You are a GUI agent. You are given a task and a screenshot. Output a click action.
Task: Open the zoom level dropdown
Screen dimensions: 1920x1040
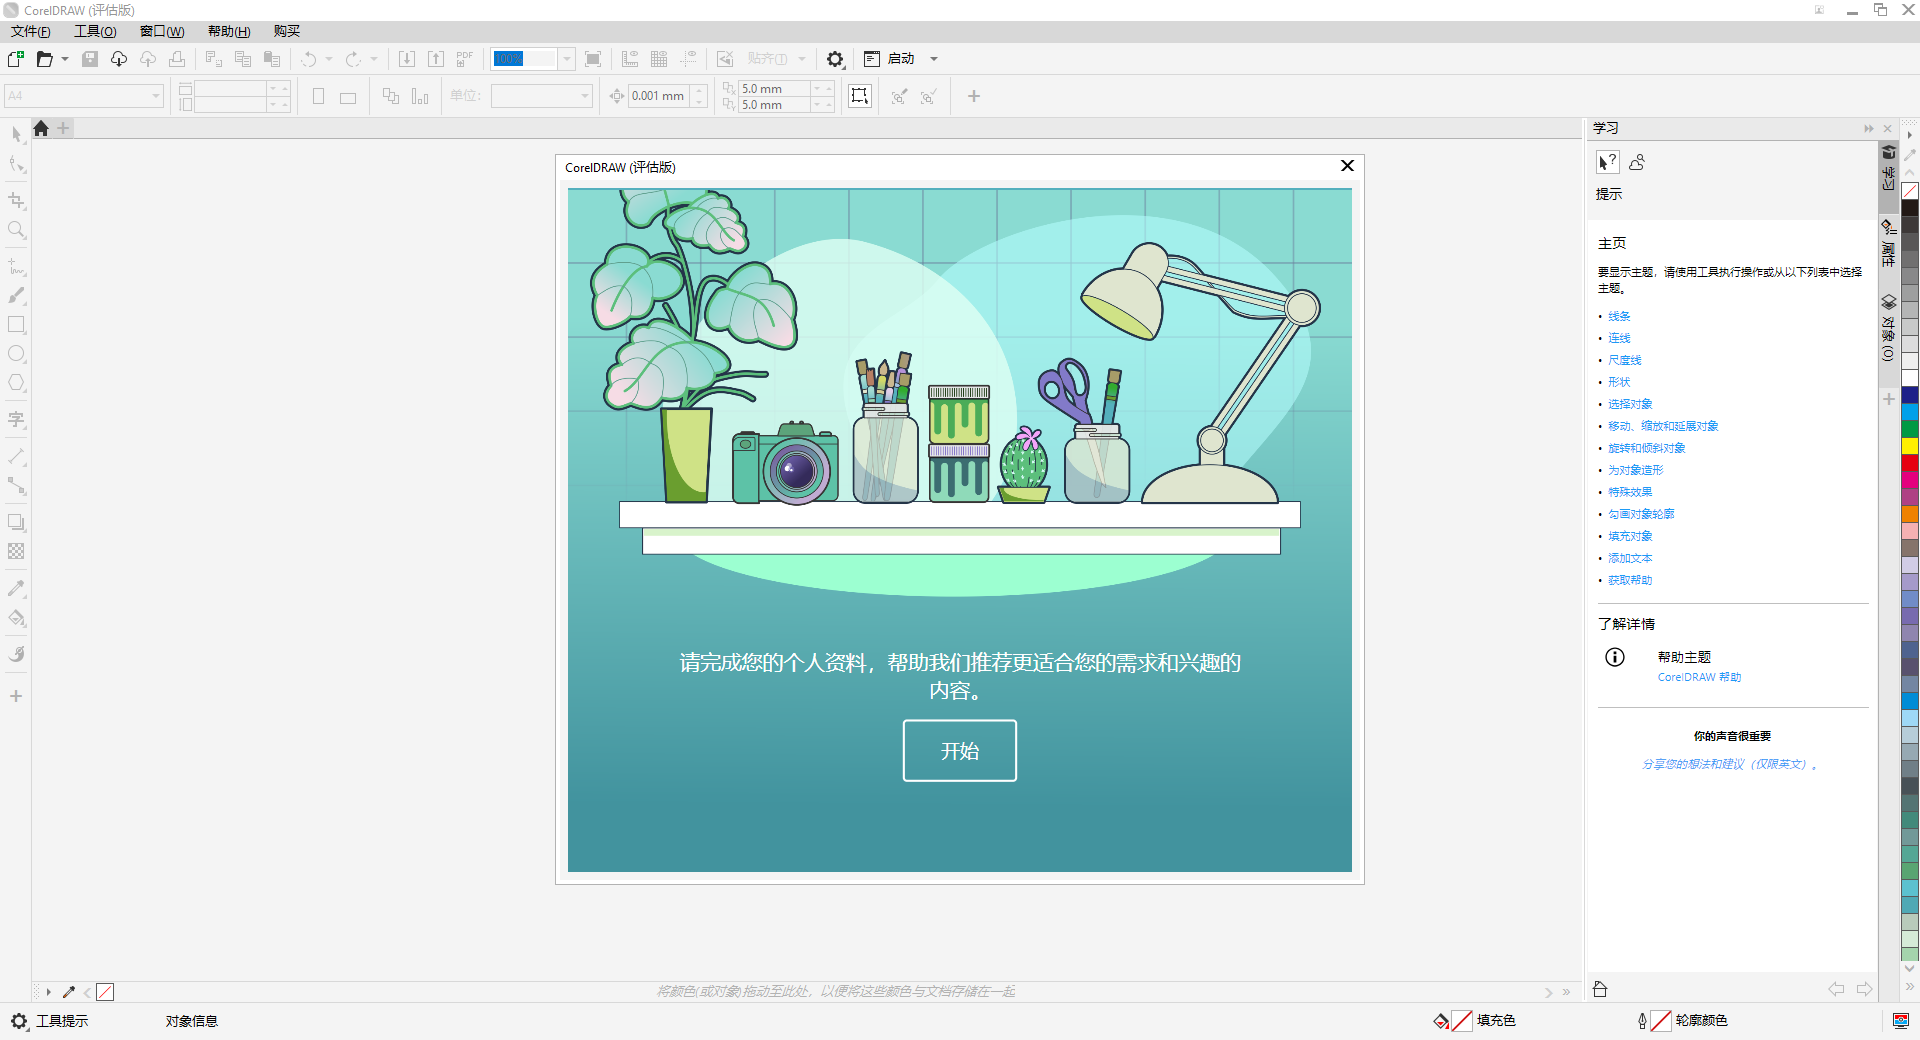pos(566,59)
